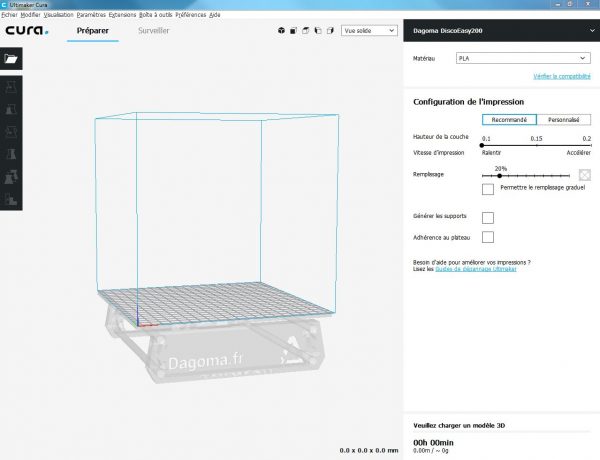Click the 0.00m / ~ 0g material usage text
This screenshot has height=460, width=600.
[x=430, y=451]
